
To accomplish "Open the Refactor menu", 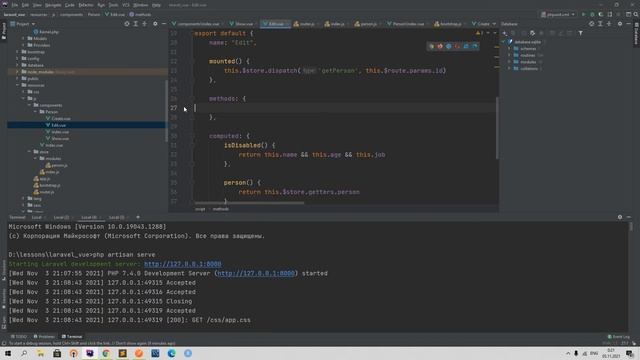I will coord(86,5).
